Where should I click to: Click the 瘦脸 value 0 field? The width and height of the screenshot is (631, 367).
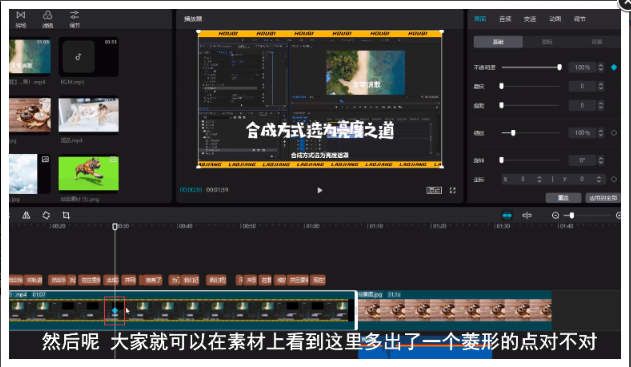pos(582,105)
